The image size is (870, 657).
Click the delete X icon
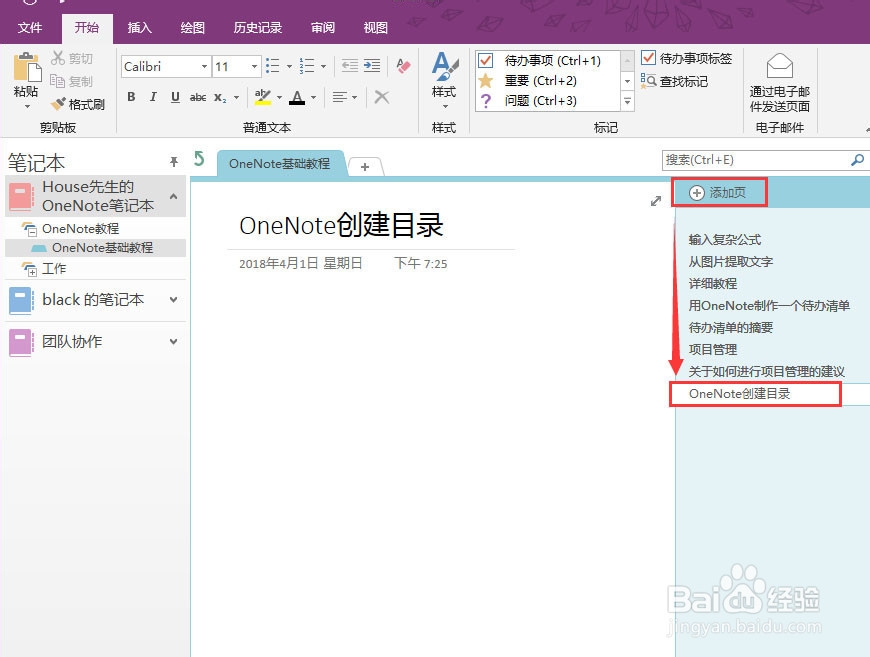click(381, 97)
